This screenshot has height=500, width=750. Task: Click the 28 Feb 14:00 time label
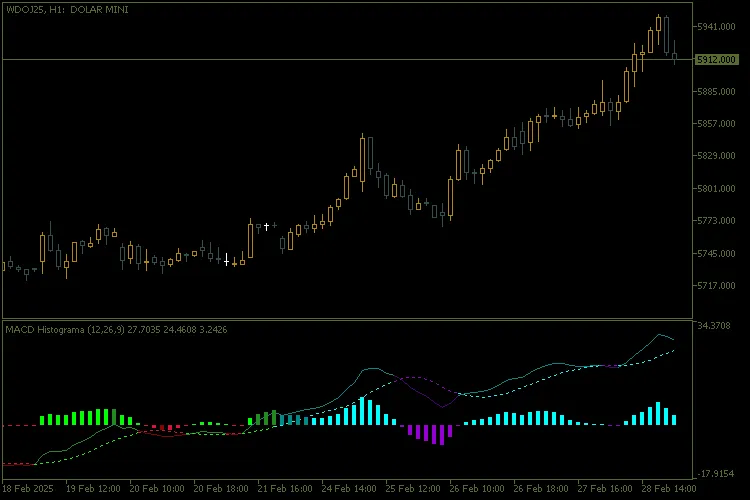tap(669, 489)
